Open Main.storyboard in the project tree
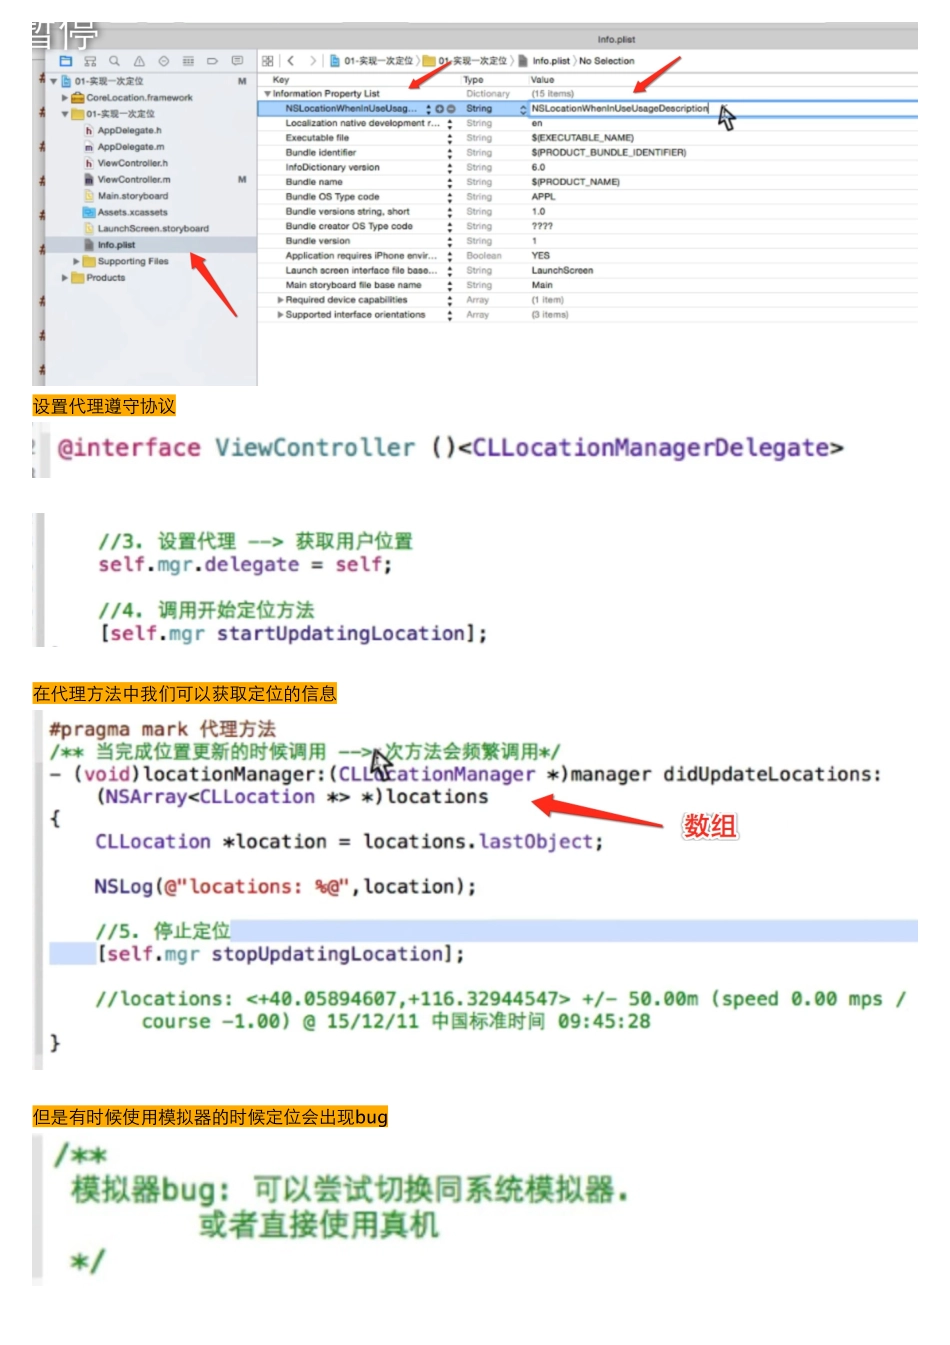 (132, 196)
